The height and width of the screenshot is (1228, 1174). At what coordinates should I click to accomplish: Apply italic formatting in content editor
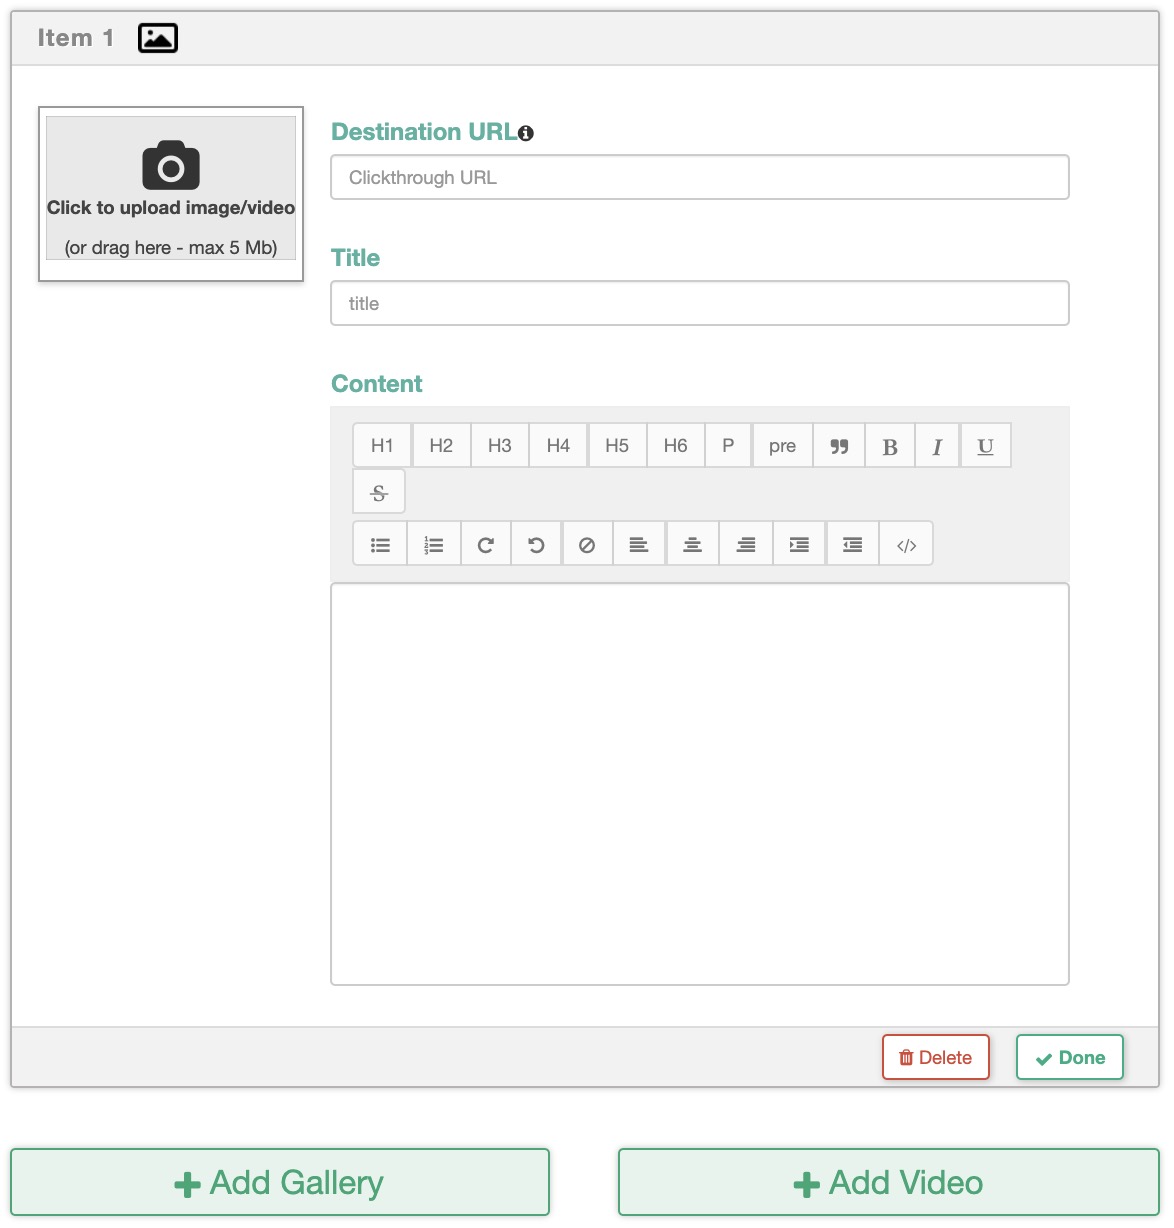pos(937,446)
